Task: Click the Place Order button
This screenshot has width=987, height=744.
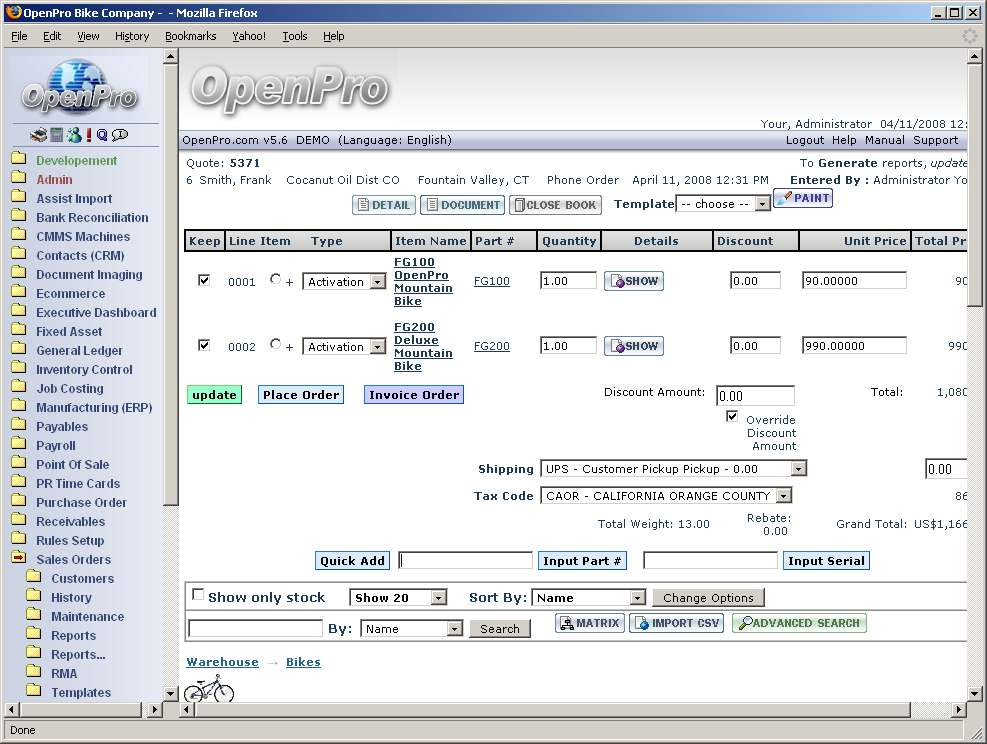Action: [301, 395]
